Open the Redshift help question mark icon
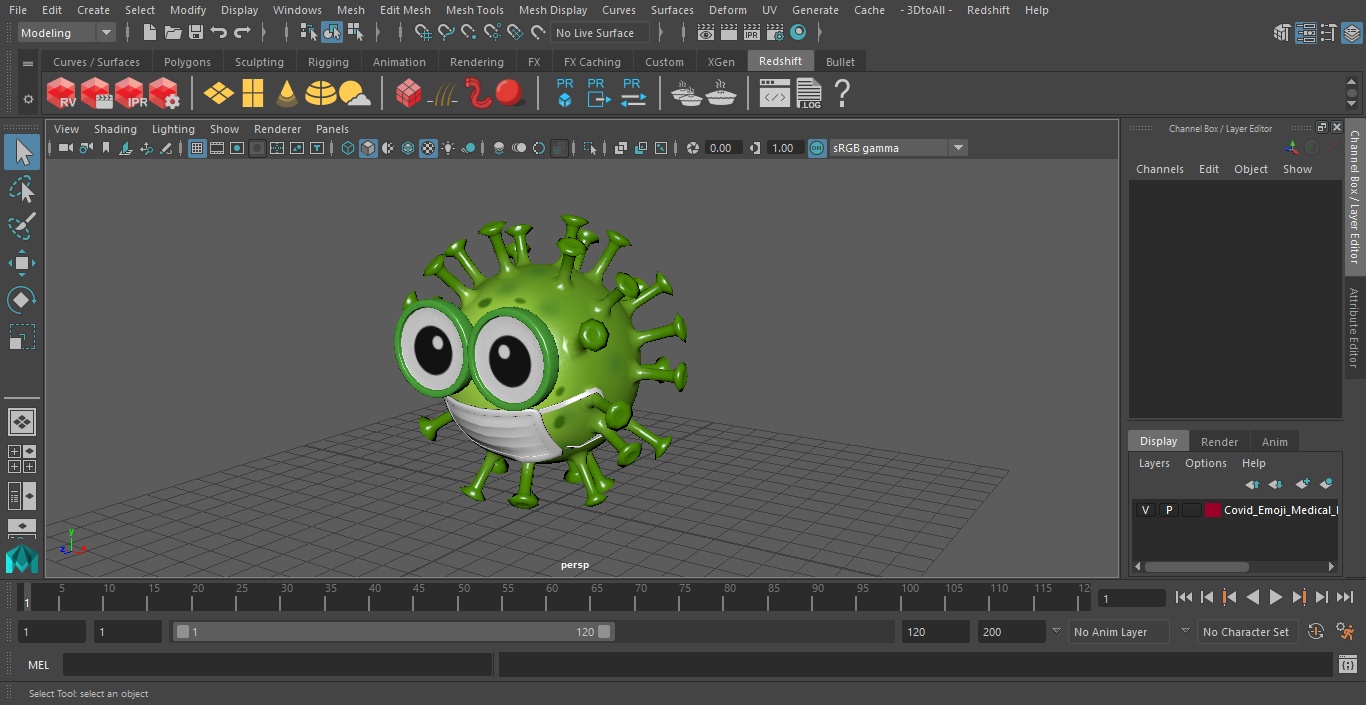Screen dimensions: 1366x705 coord(842,94)
